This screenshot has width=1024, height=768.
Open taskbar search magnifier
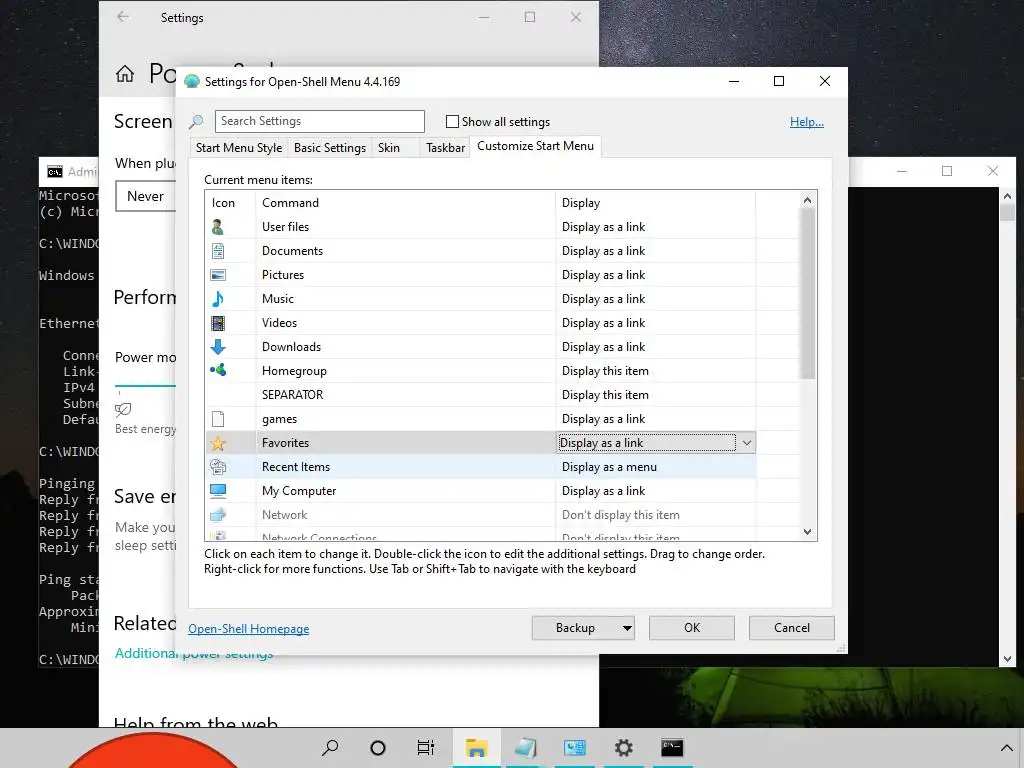click(330, 748)
